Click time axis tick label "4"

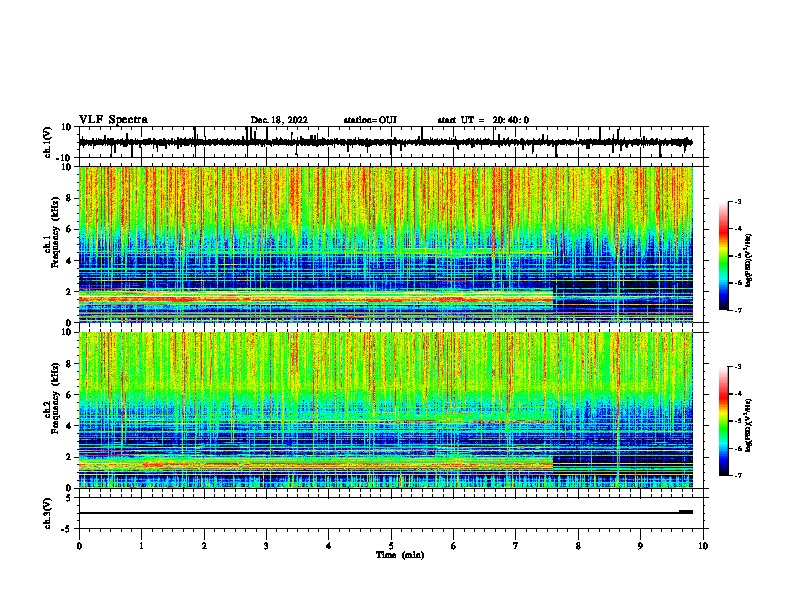(329, 546)
